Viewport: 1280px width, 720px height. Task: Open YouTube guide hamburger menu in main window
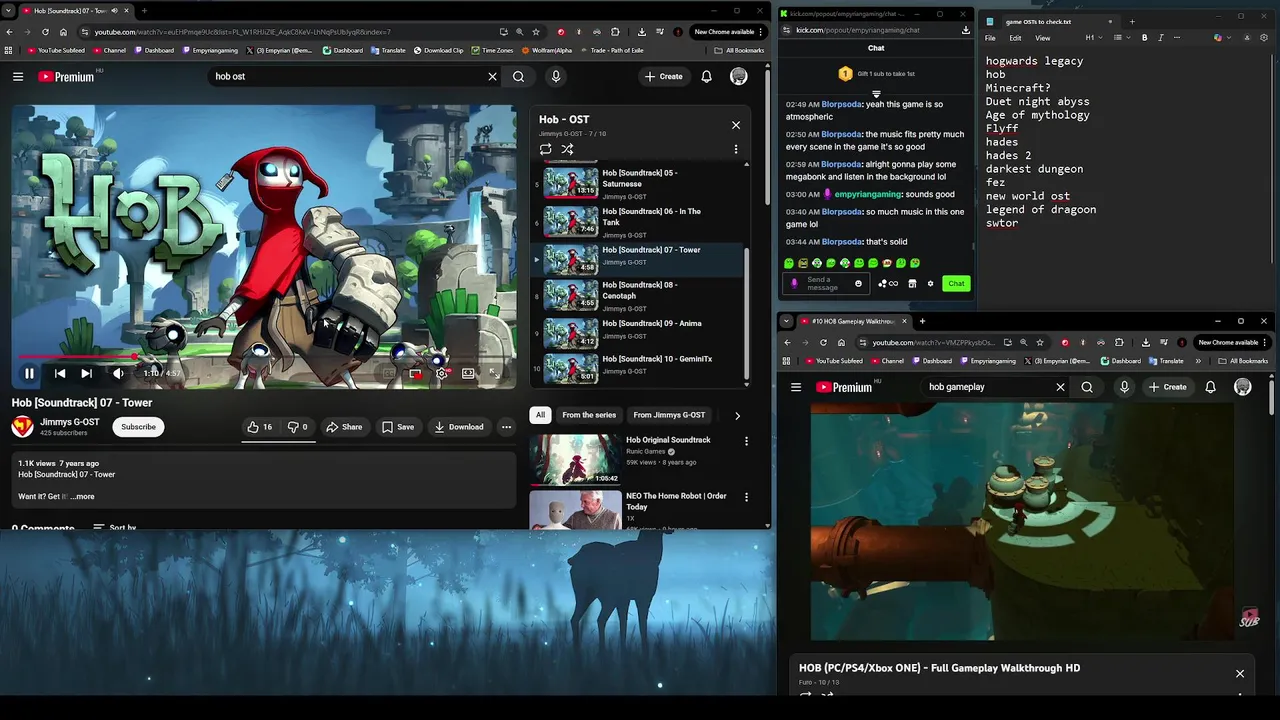click(18, 76)
